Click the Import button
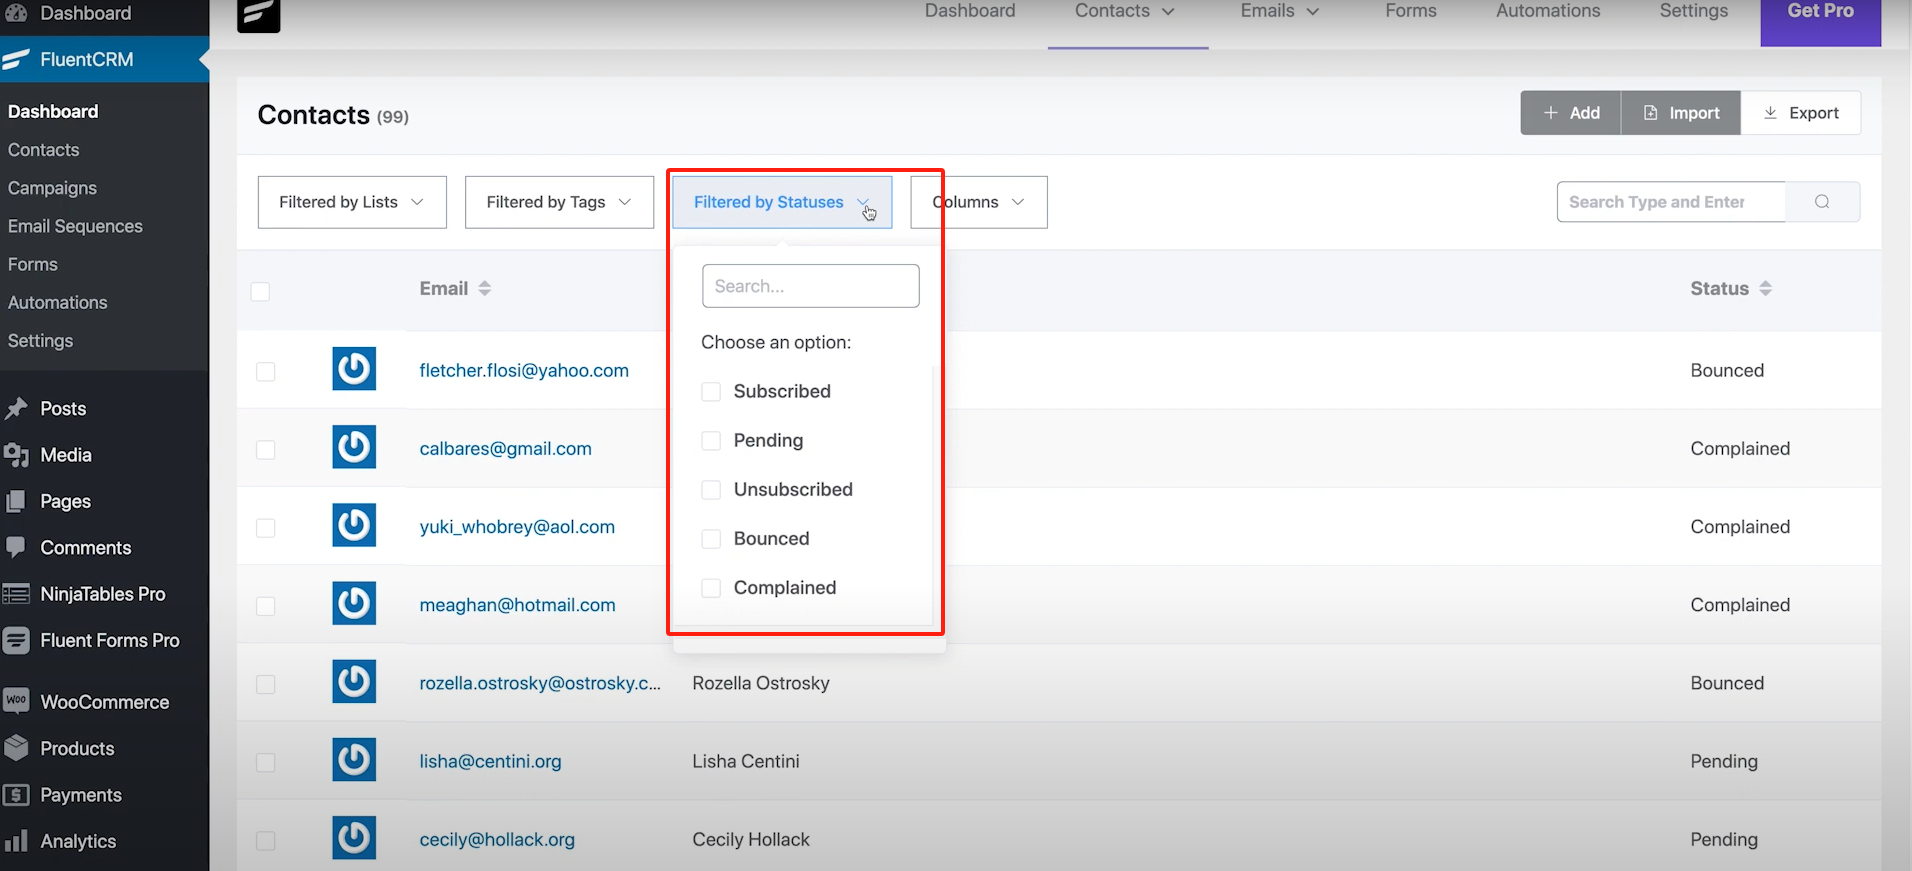 [1681, 113]
